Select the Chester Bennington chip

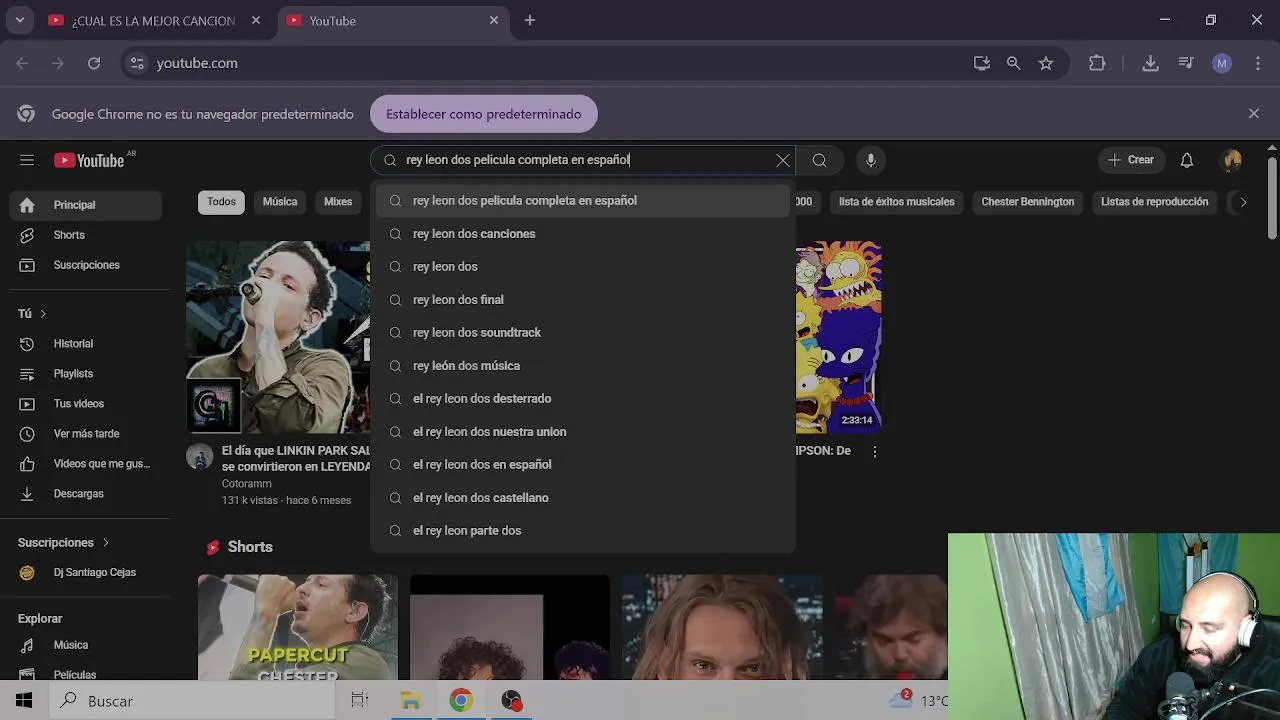pyautogui.click(x=1028, y=202)
